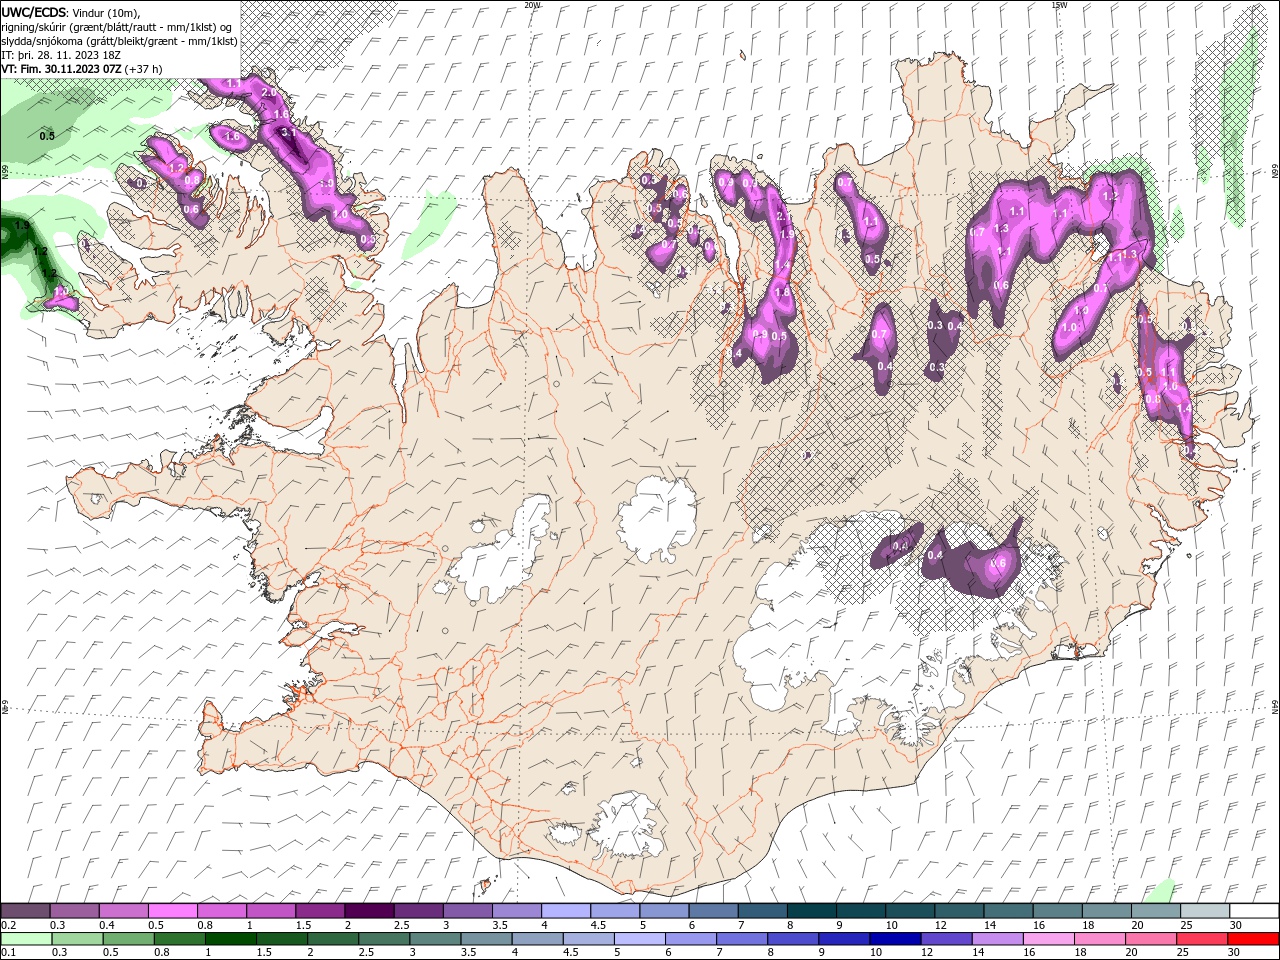The height and width of the screenshot is (960, 1280).
Task: Click the pale gray 25–30 top-row legend swatch
Action: pos(1204,911)
